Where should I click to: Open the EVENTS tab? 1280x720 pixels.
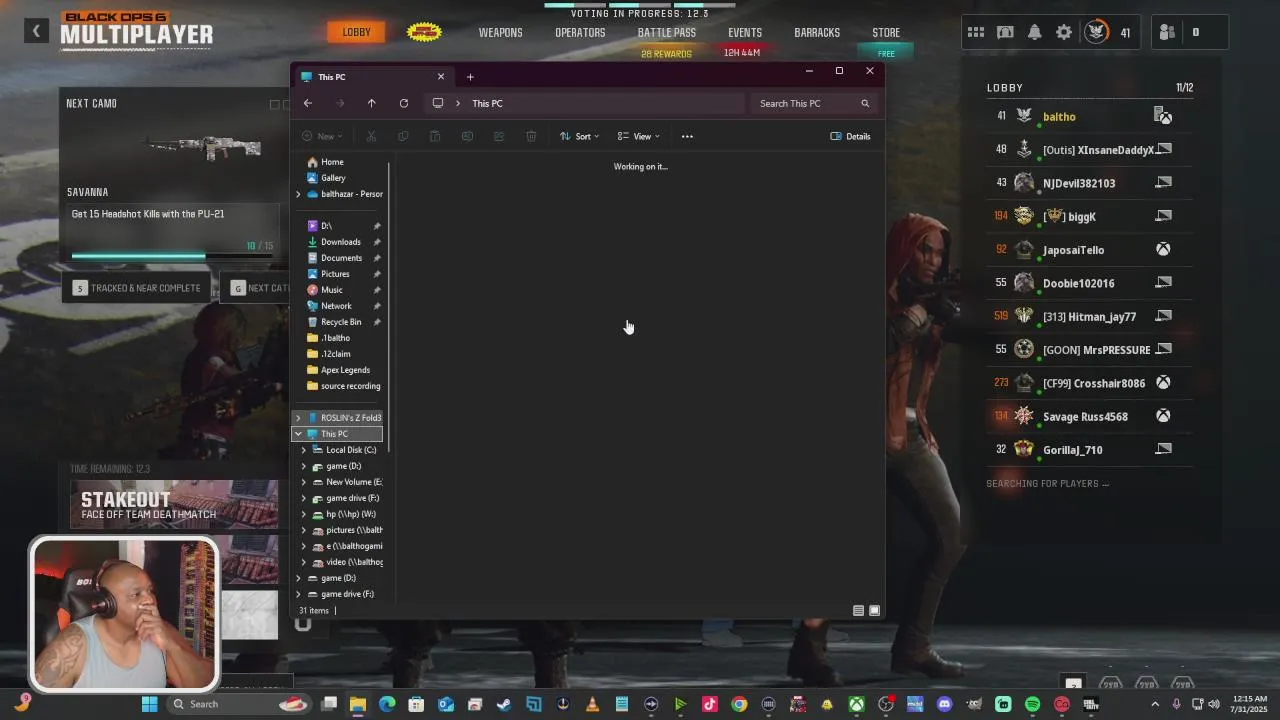point(745,32)
